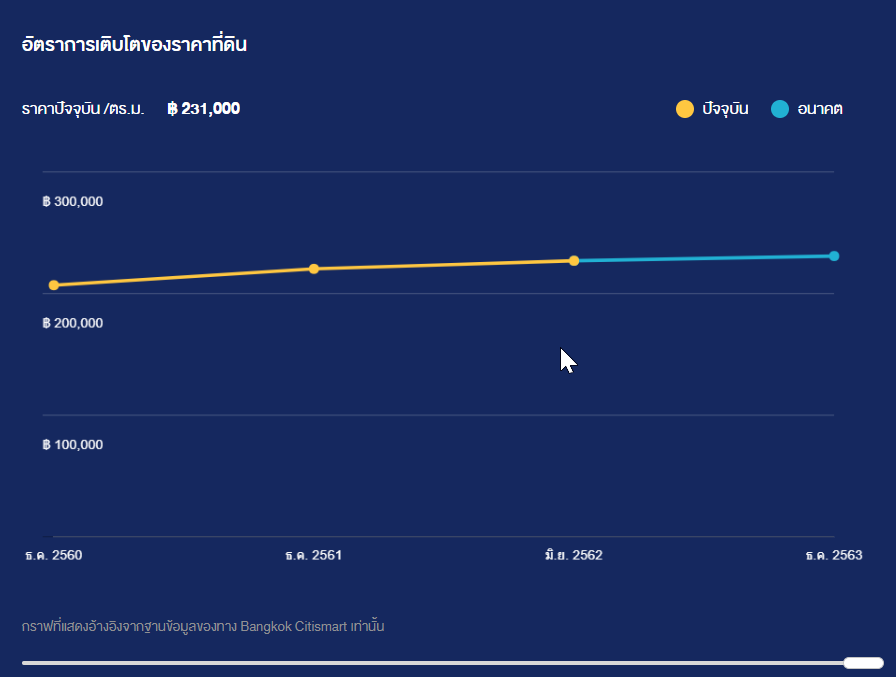This screenshot has height=677, width=896.
Task: Click the ธ.ค. 2561 x-axis label
Action: [313, 555]
